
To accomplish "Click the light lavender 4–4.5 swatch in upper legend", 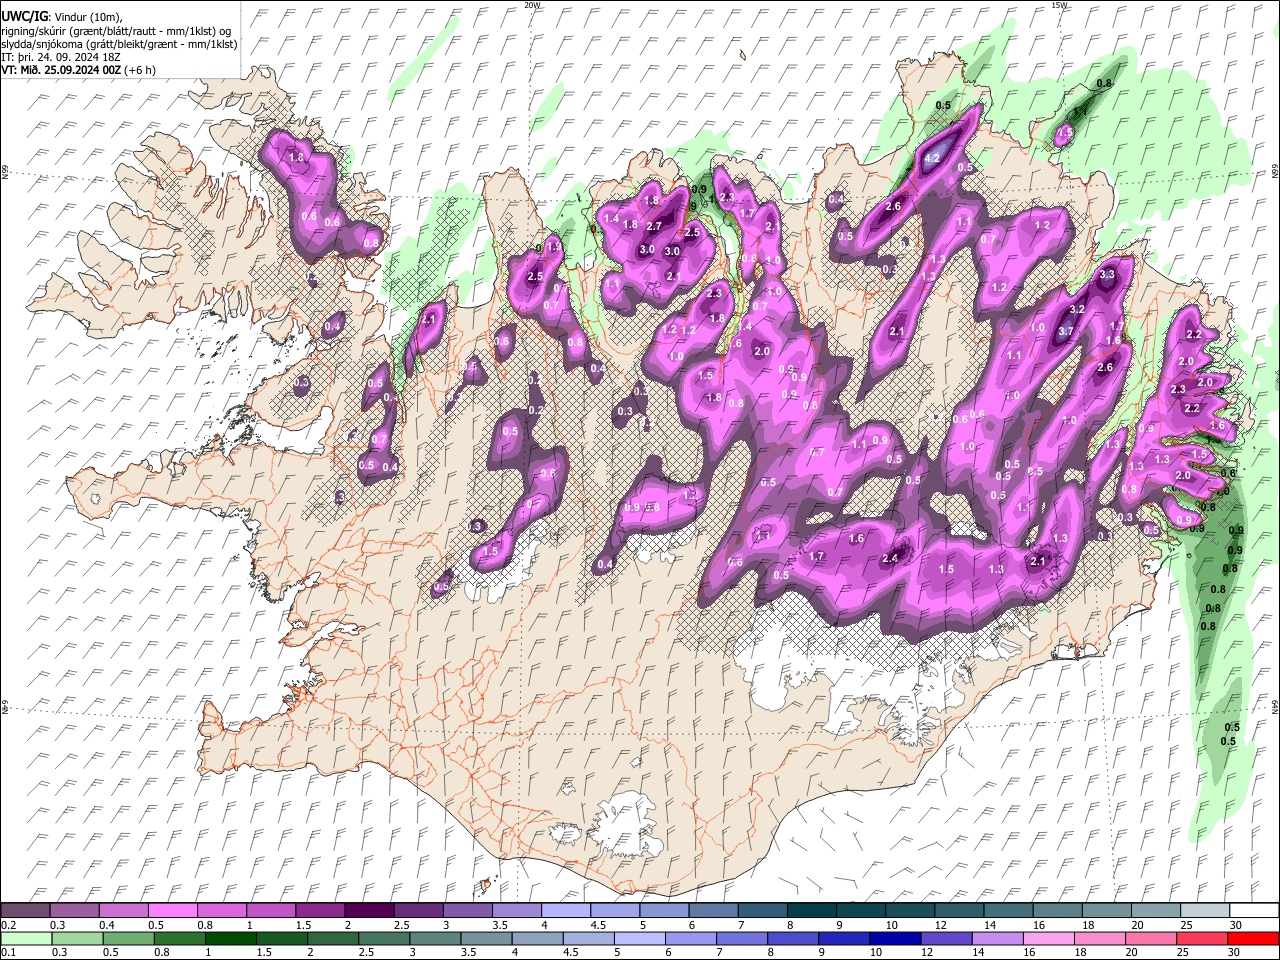I will pos(565,910).
